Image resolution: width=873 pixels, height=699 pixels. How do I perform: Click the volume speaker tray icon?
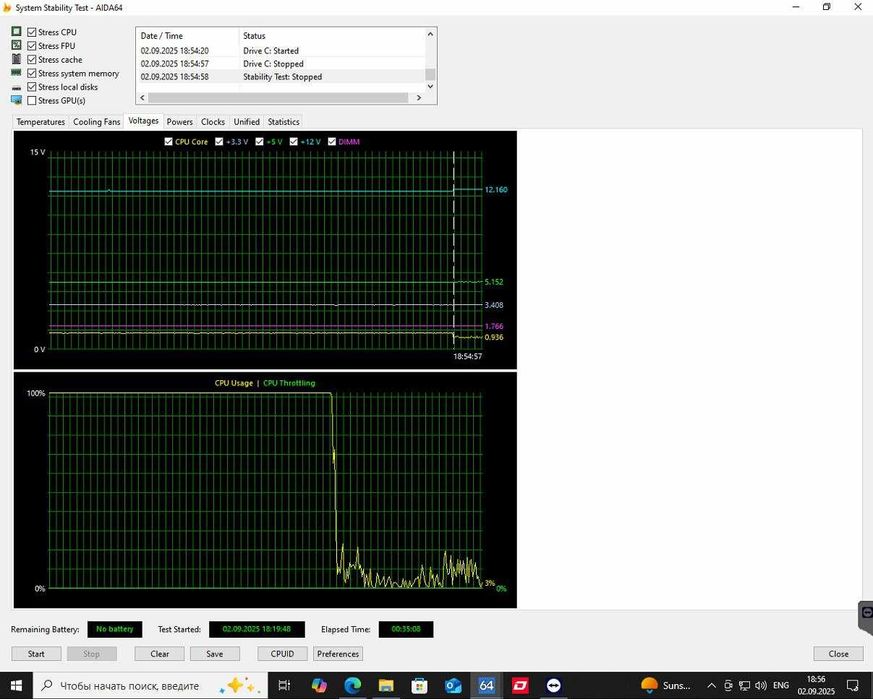coord(761,685)
